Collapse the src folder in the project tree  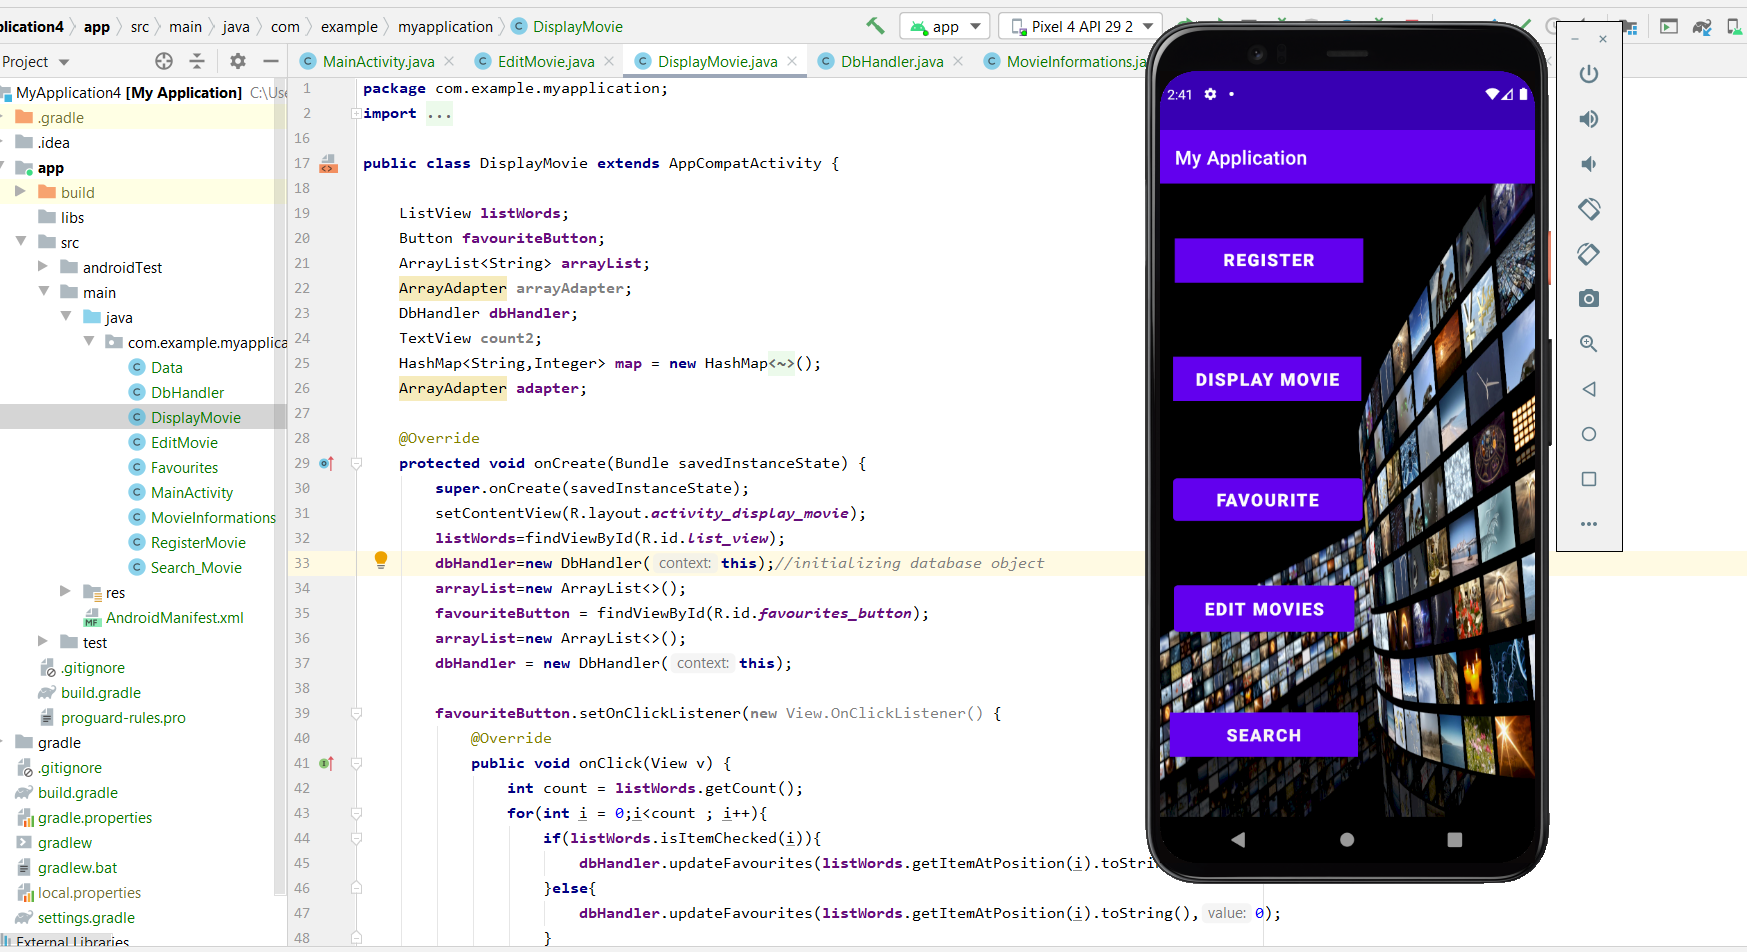pyautogui.click(x=22, y=241)
